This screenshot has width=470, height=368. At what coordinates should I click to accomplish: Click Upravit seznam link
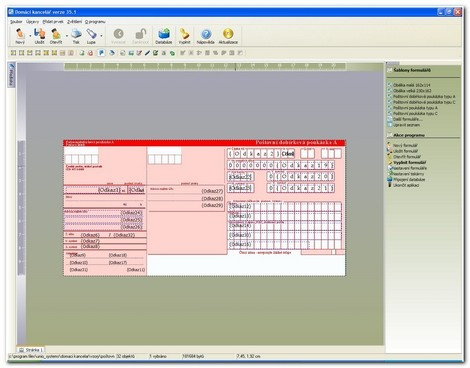click(x=406, y=125)
